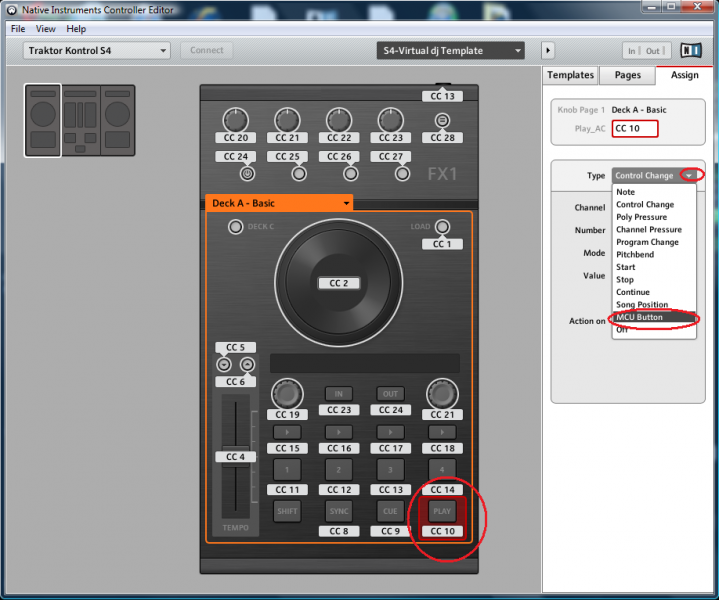Open the Help menu

click(x=76, y=28)
